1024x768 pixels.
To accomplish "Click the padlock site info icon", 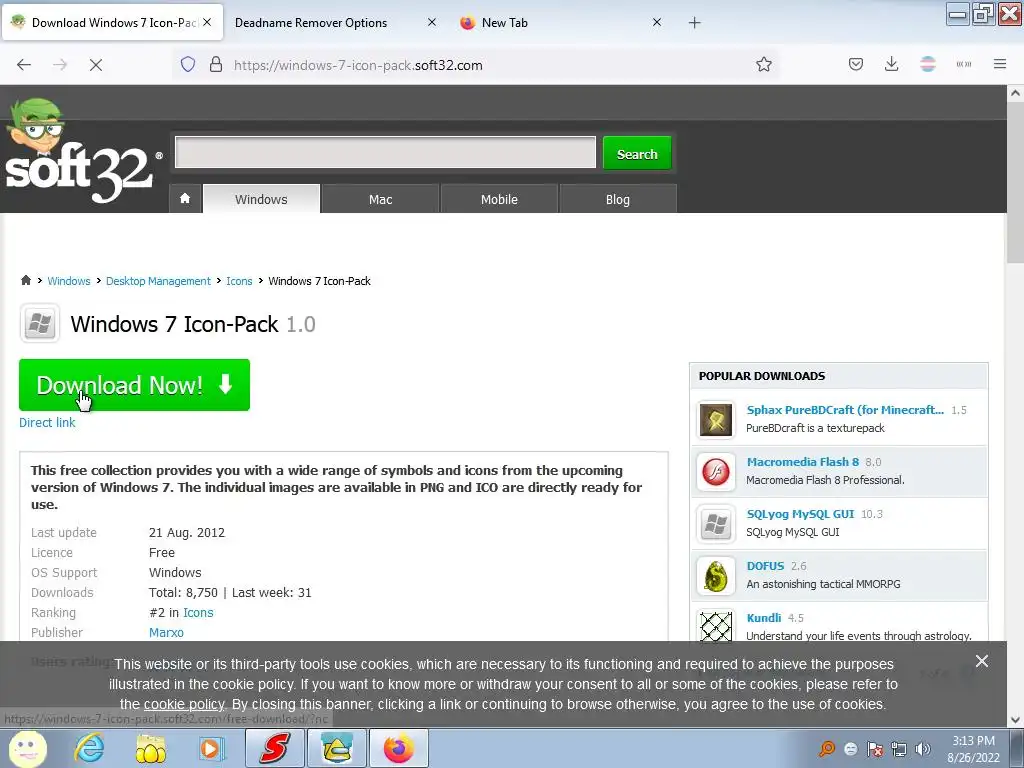I will [216, 65].
